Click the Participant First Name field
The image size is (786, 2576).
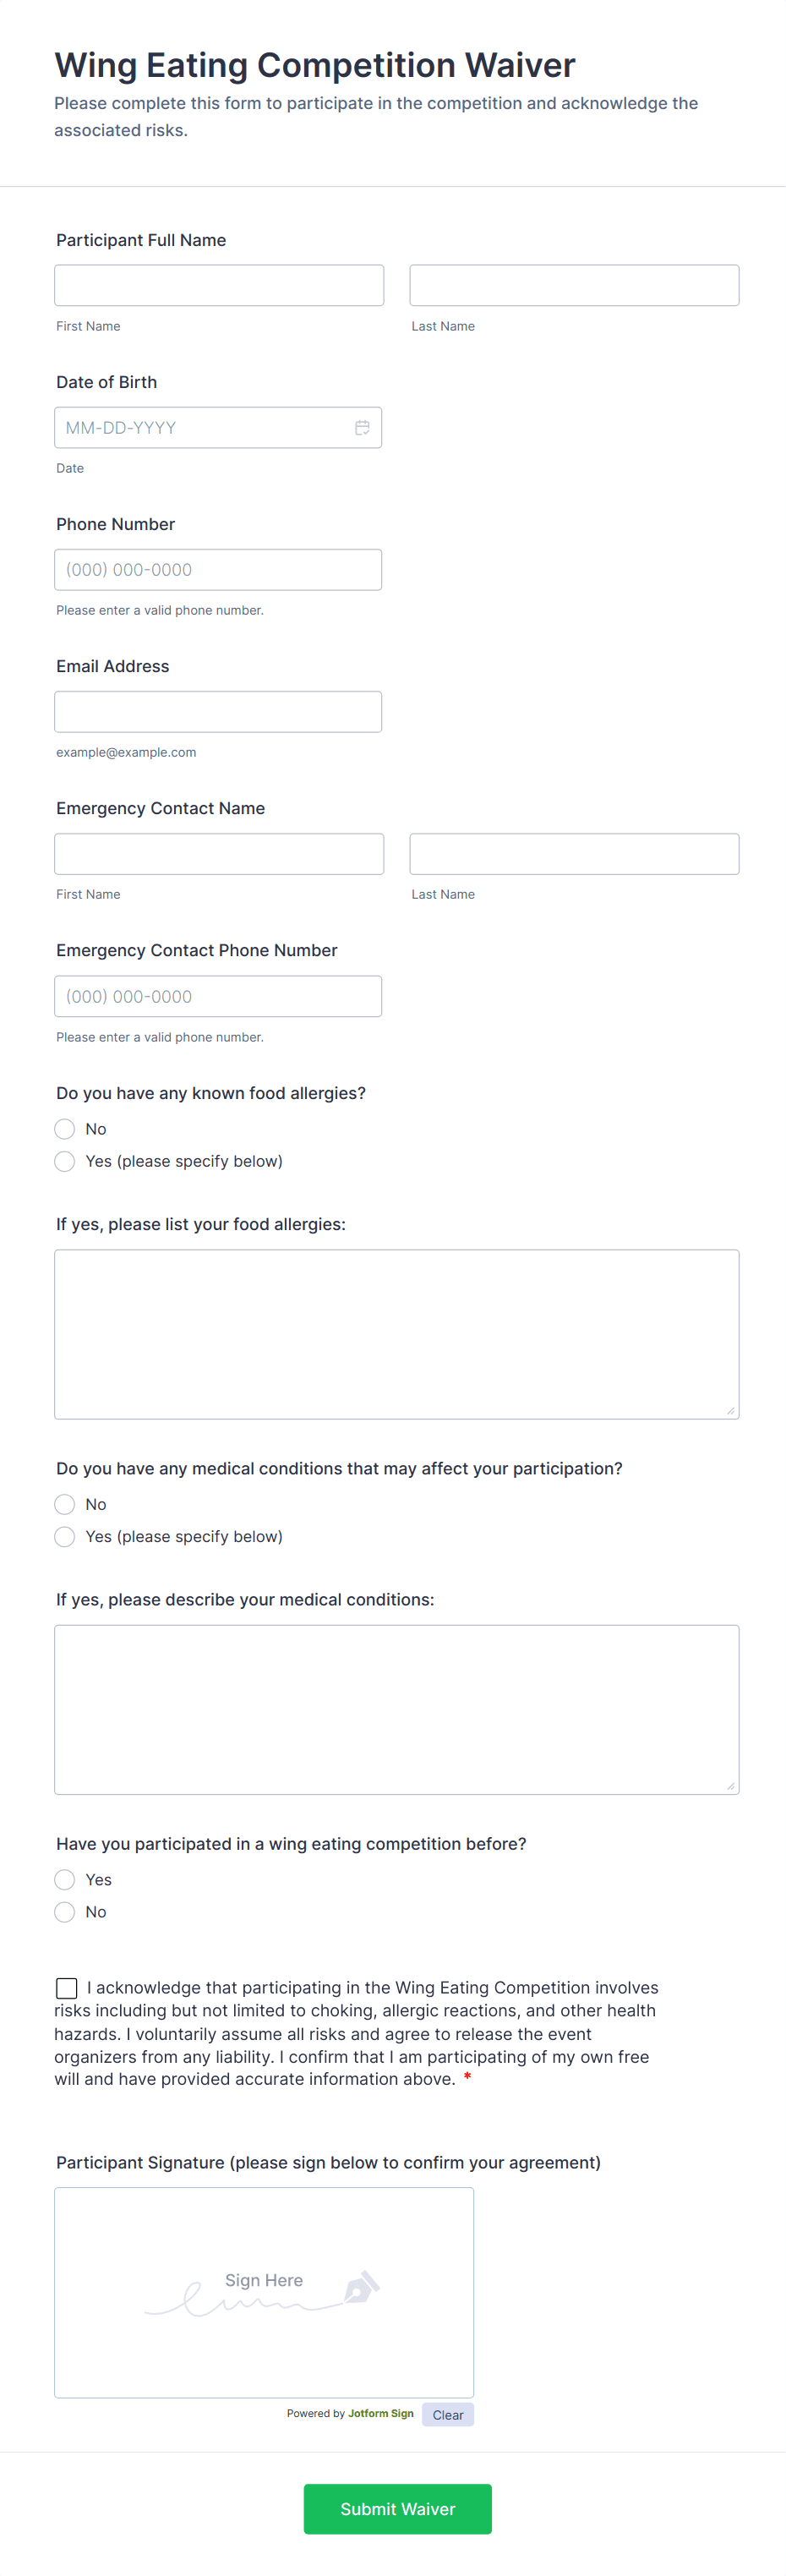click(x=218, y=285)
